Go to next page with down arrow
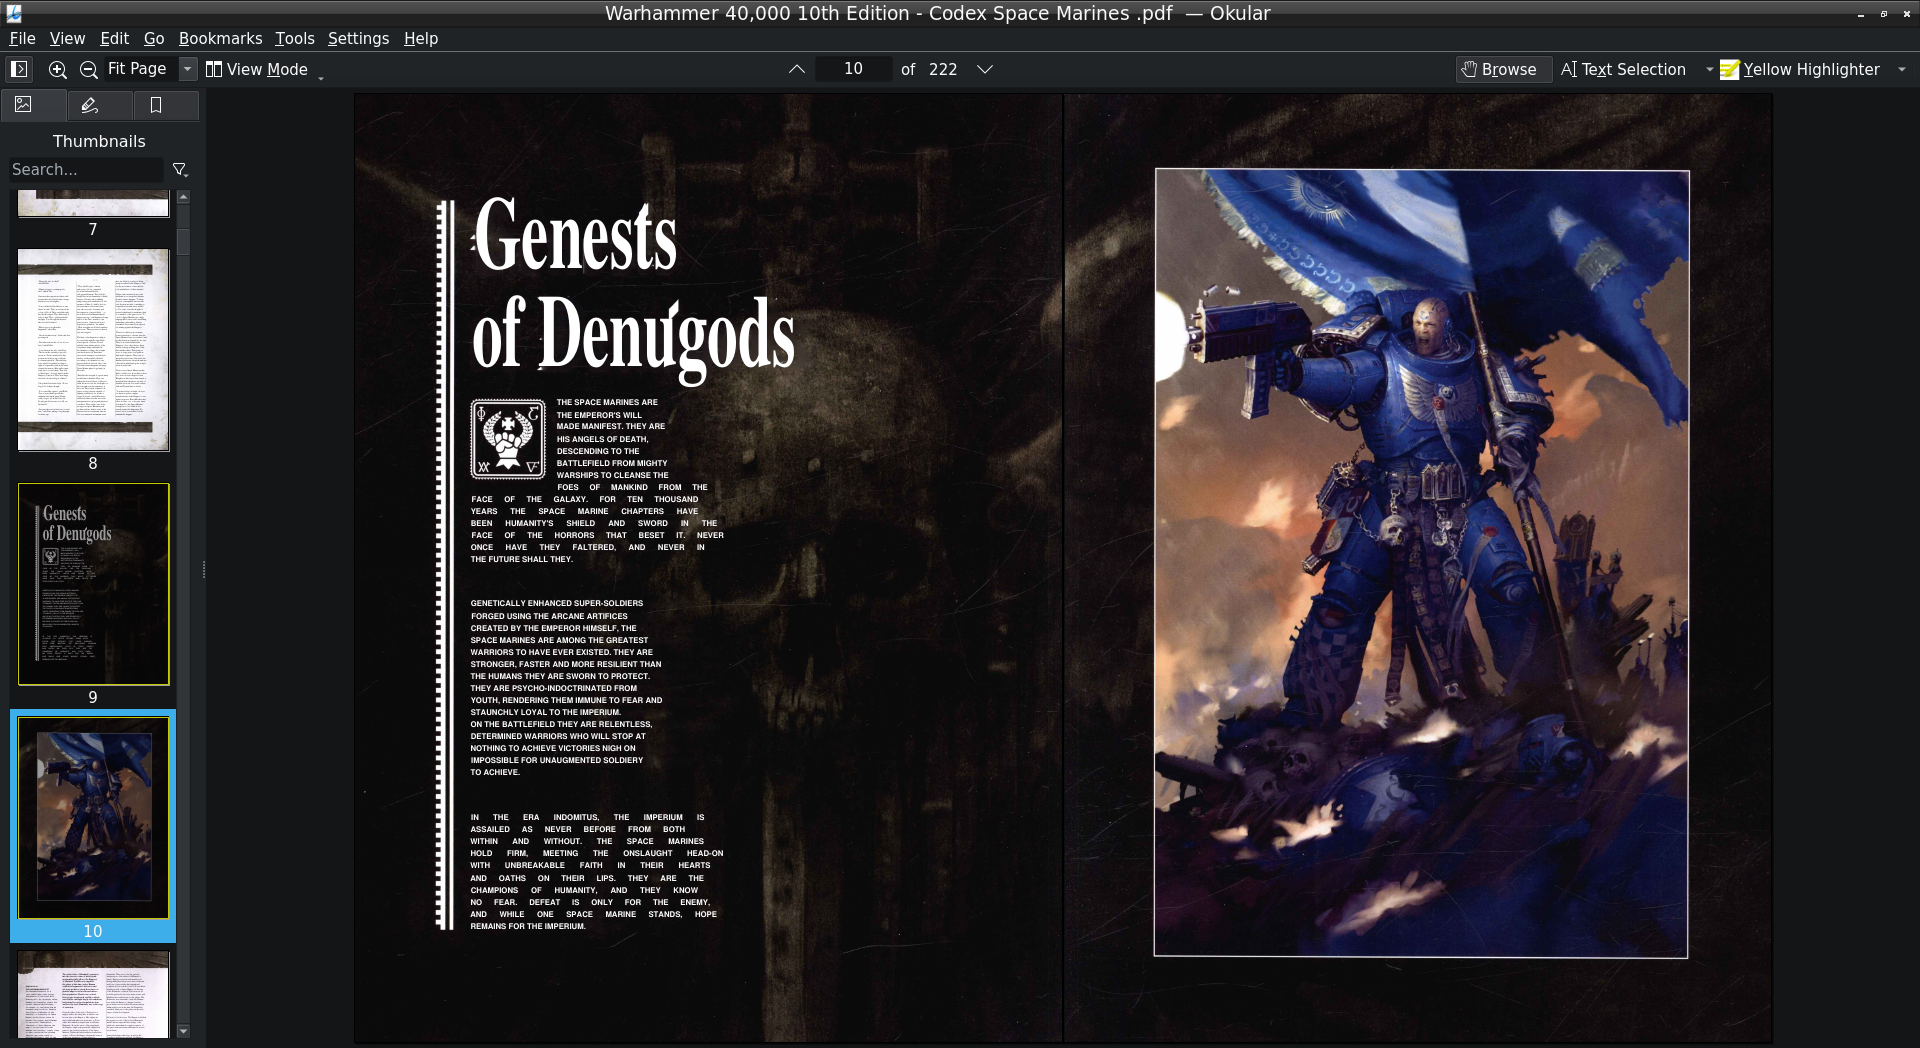The width and height of the screenshot is (1920, 1048). click(985, 69)
